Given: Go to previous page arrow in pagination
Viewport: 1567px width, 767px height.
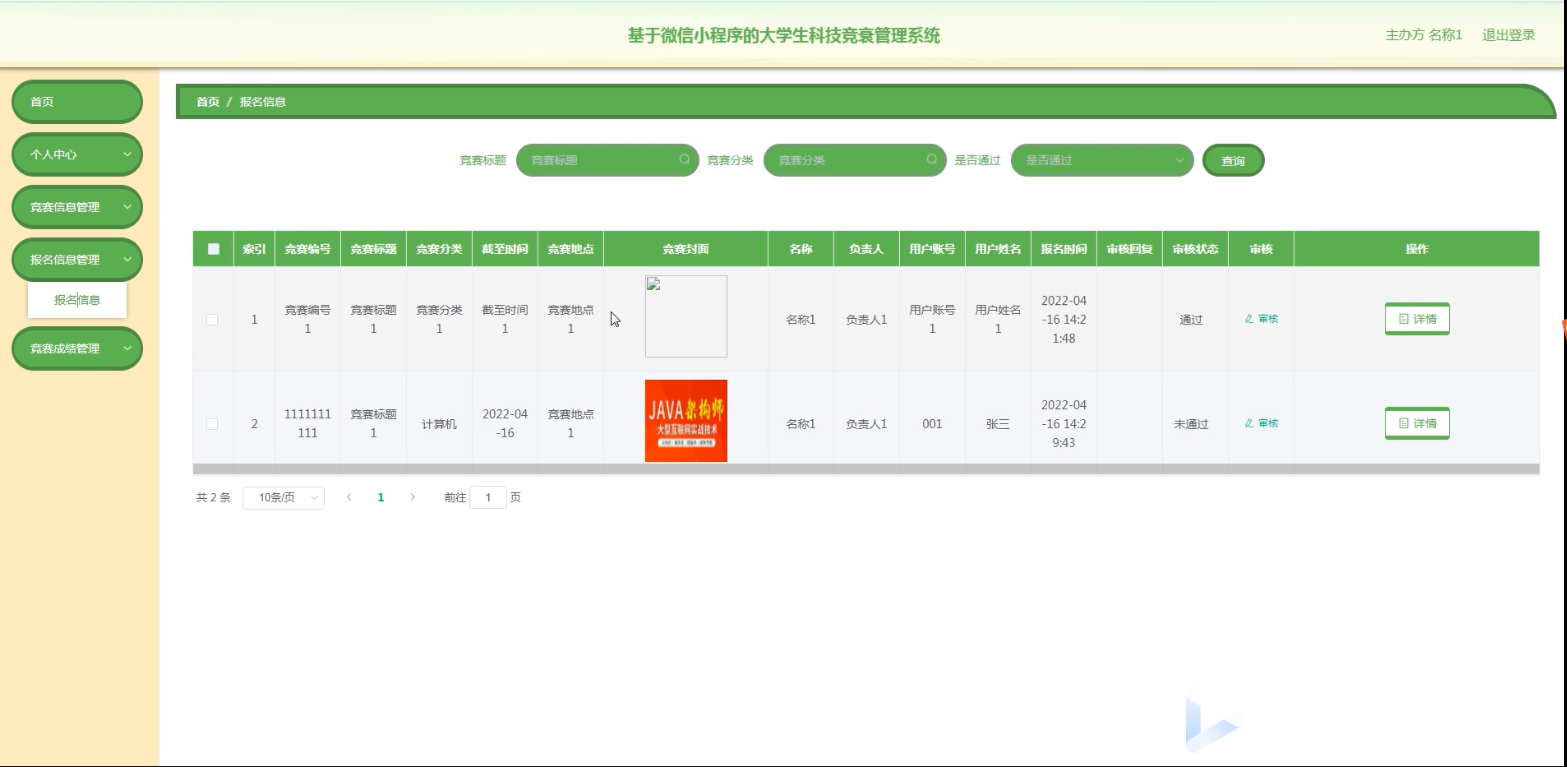Looking at the screenshot, I should tap(349, 497).
